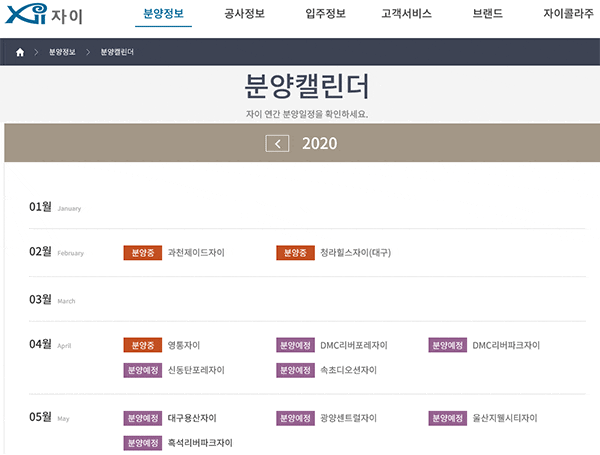The image size is (600, 455).
Task: Open 울산지웰시티자이 listing
Action: pos(505,418)
